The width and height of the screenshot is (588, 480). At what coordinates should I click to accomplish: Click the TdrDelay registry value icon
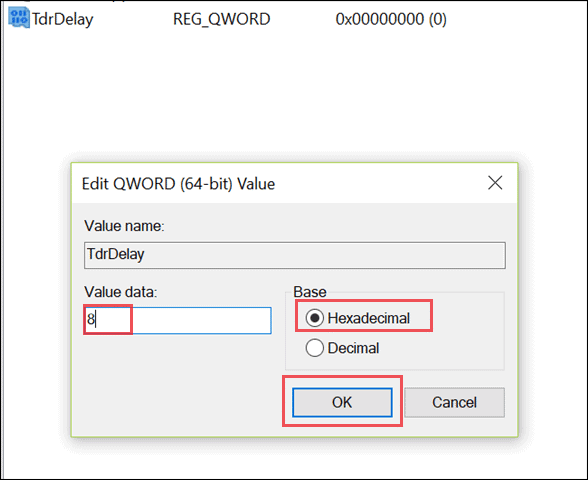pos(19,17)
